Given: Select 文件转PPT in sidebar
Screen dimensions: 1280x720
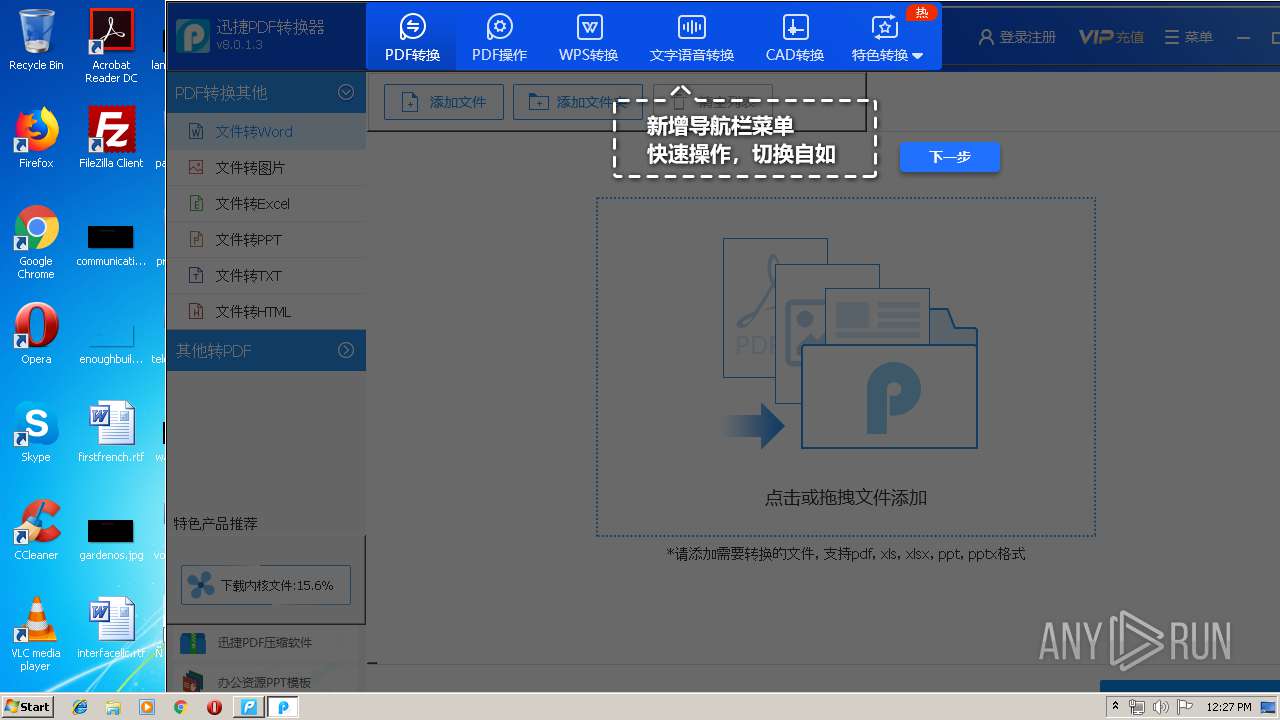Looking at the screenshot, I should 266,239.
